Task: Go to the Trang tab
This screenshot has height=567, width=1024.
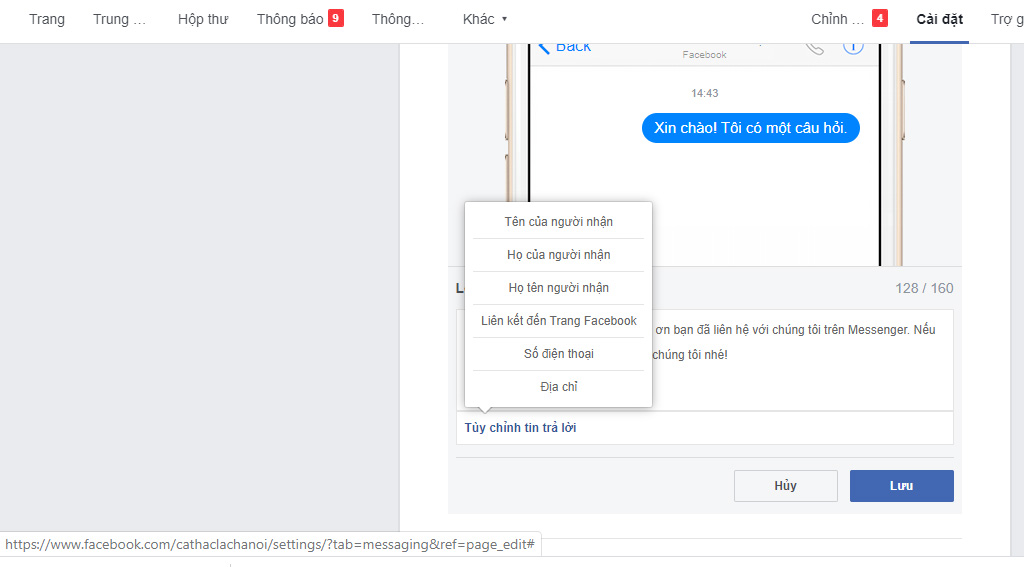Action: 47,19
